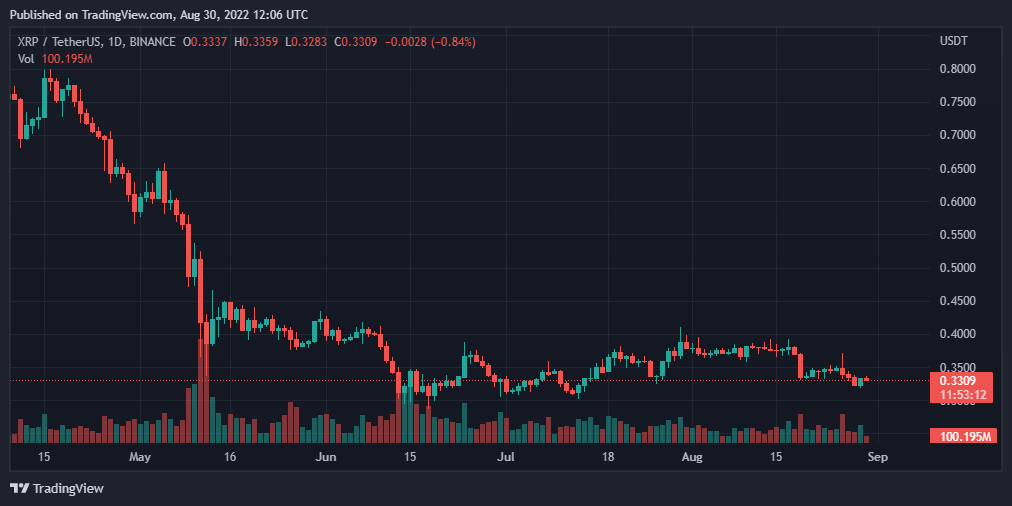Click the May label on time axis
The image size is (1012, 506).
point(140,457)
